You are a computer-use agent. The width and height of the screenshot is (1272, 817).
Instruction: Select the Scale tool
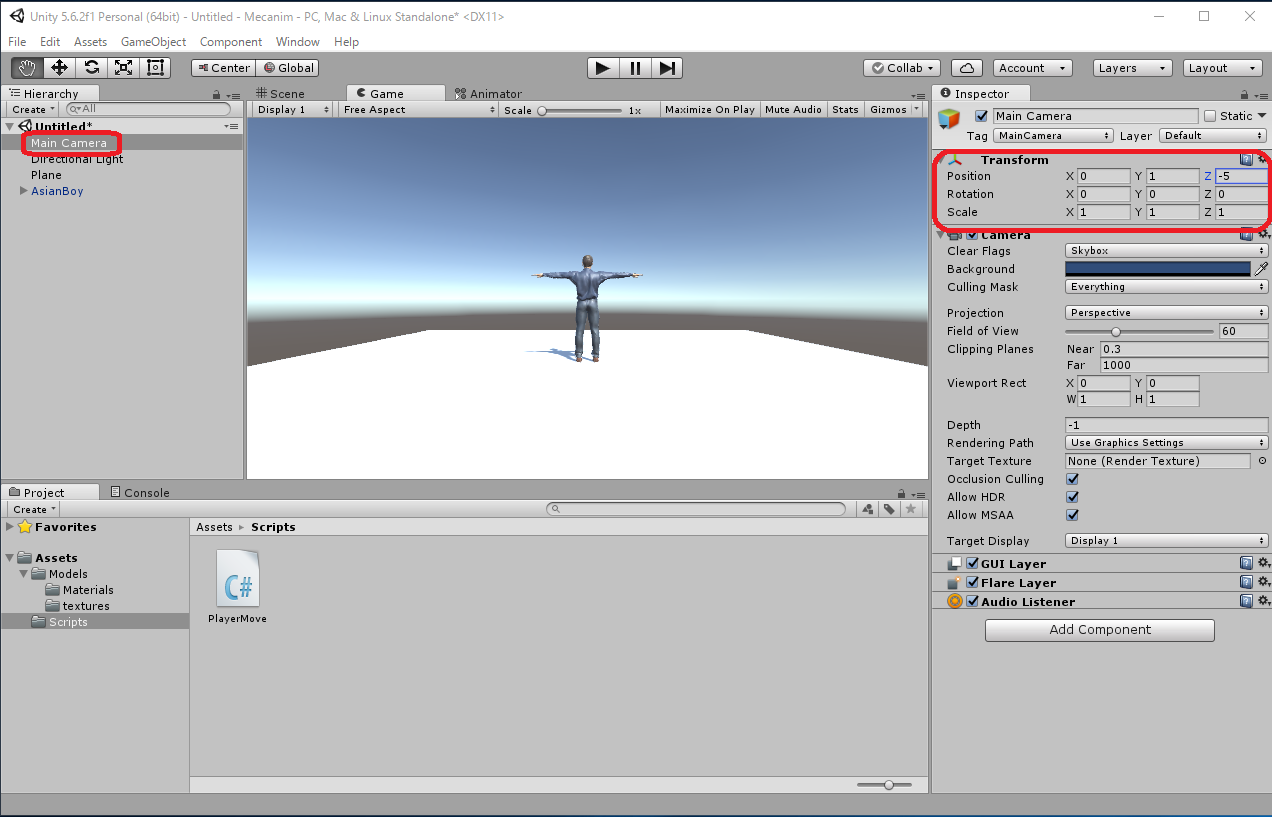coord(123,68)
